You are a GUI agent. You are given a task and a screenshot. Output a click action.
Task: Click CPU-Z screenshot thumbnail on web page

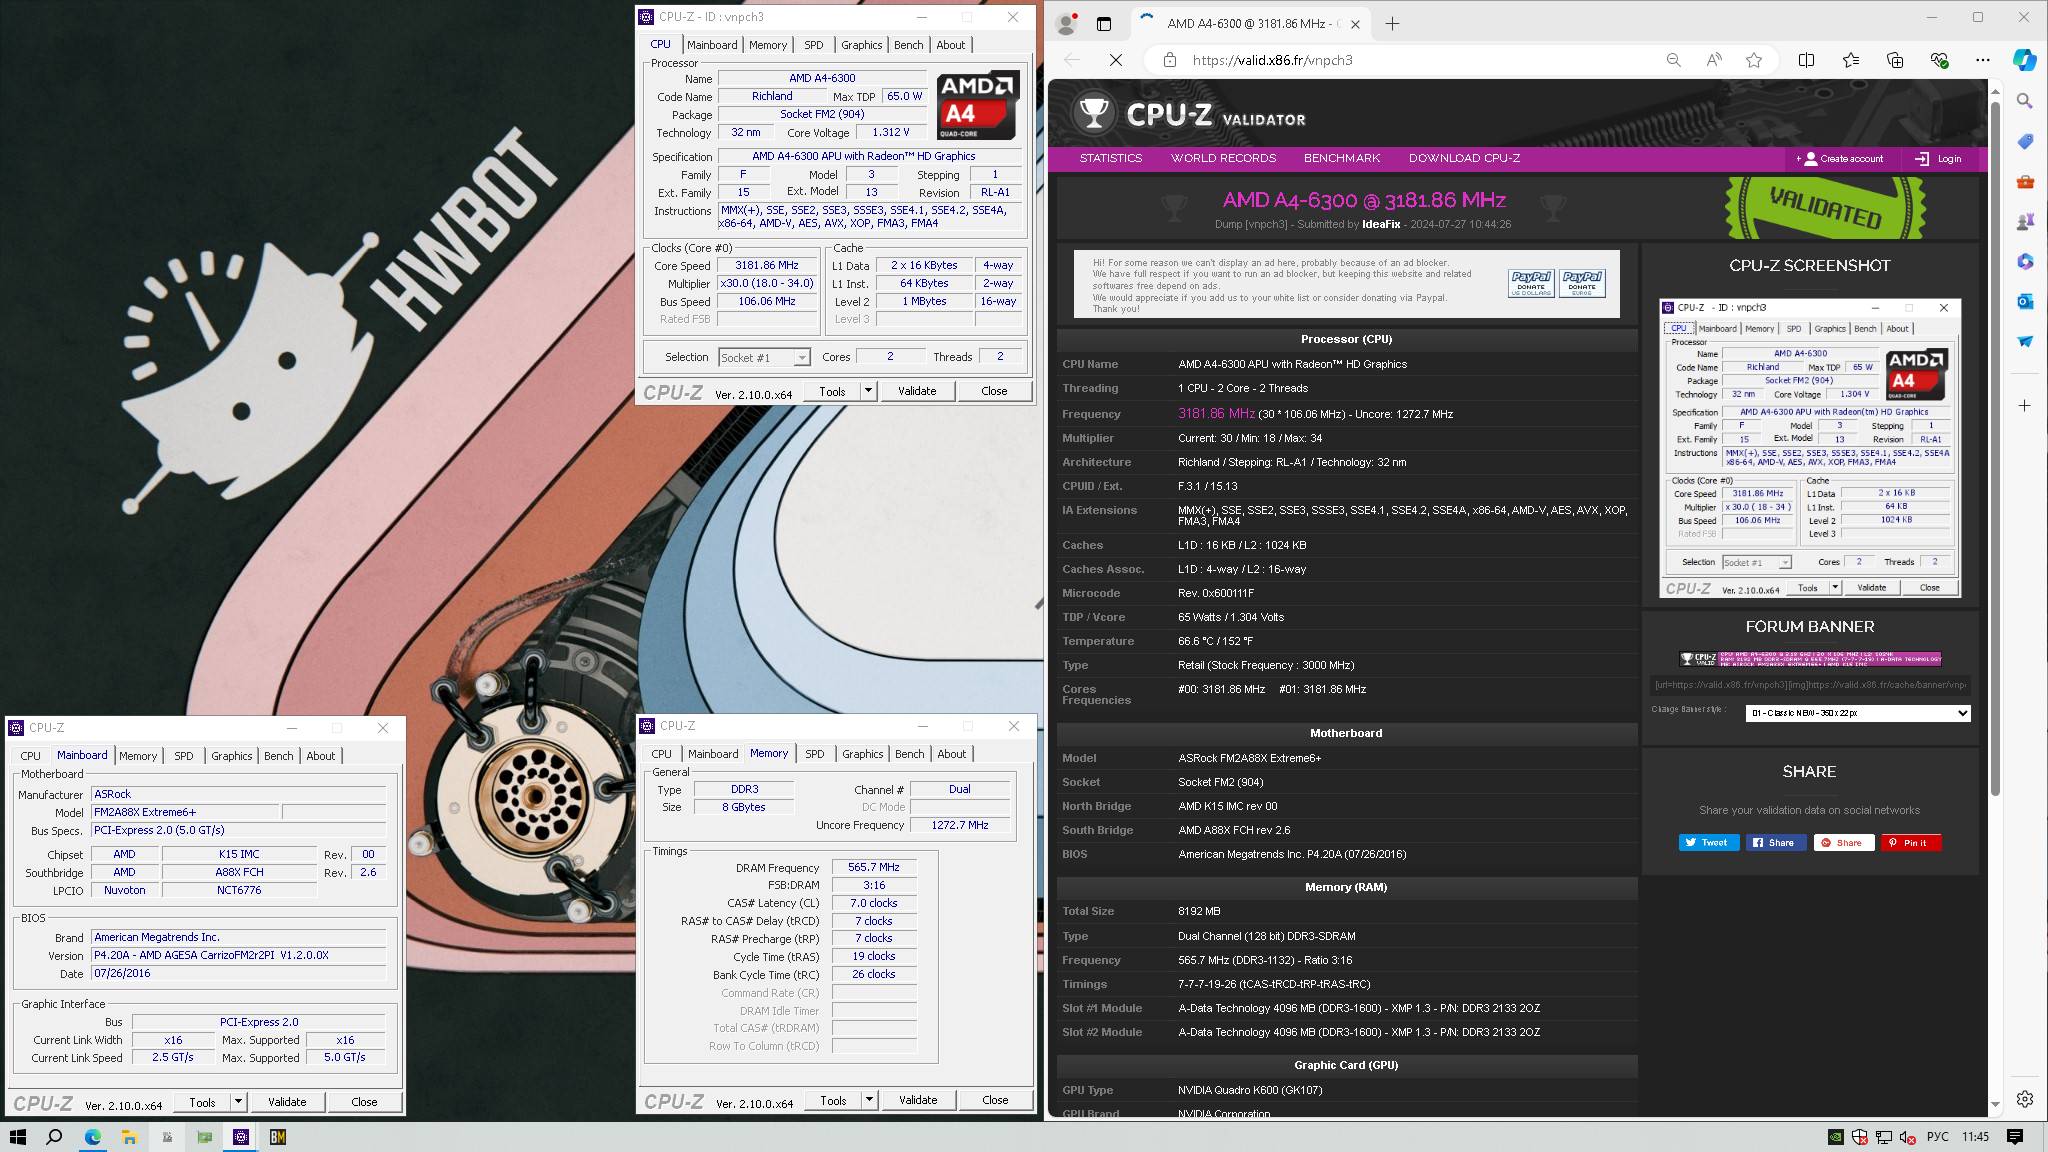tap(1810, 448)
